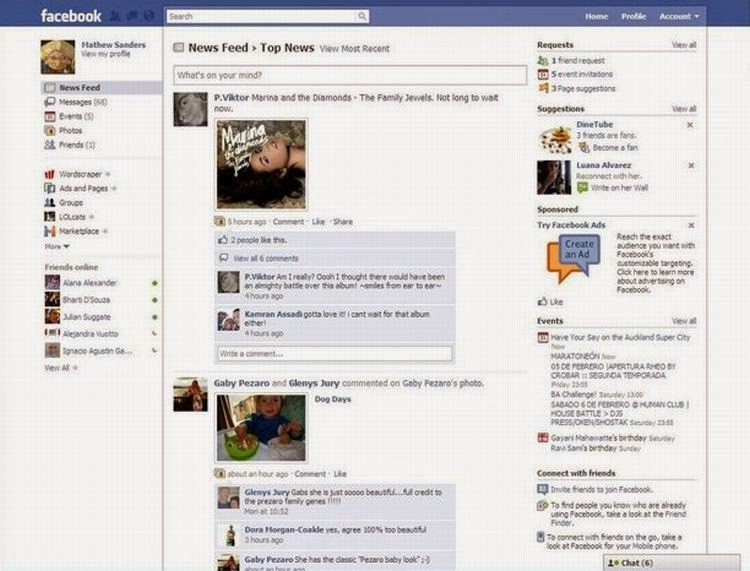This screenshot has width=750, height=571.
Task: Switch to View Most Recent feed
Action: click(x=354, y=48)
